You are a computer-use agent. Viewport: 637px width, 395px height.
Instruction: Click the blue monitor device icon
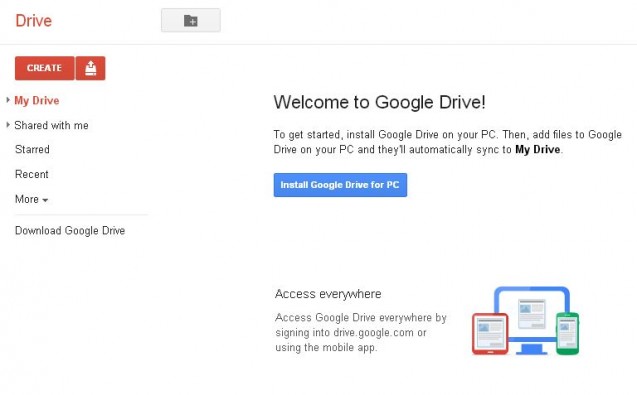click(532, 320)
